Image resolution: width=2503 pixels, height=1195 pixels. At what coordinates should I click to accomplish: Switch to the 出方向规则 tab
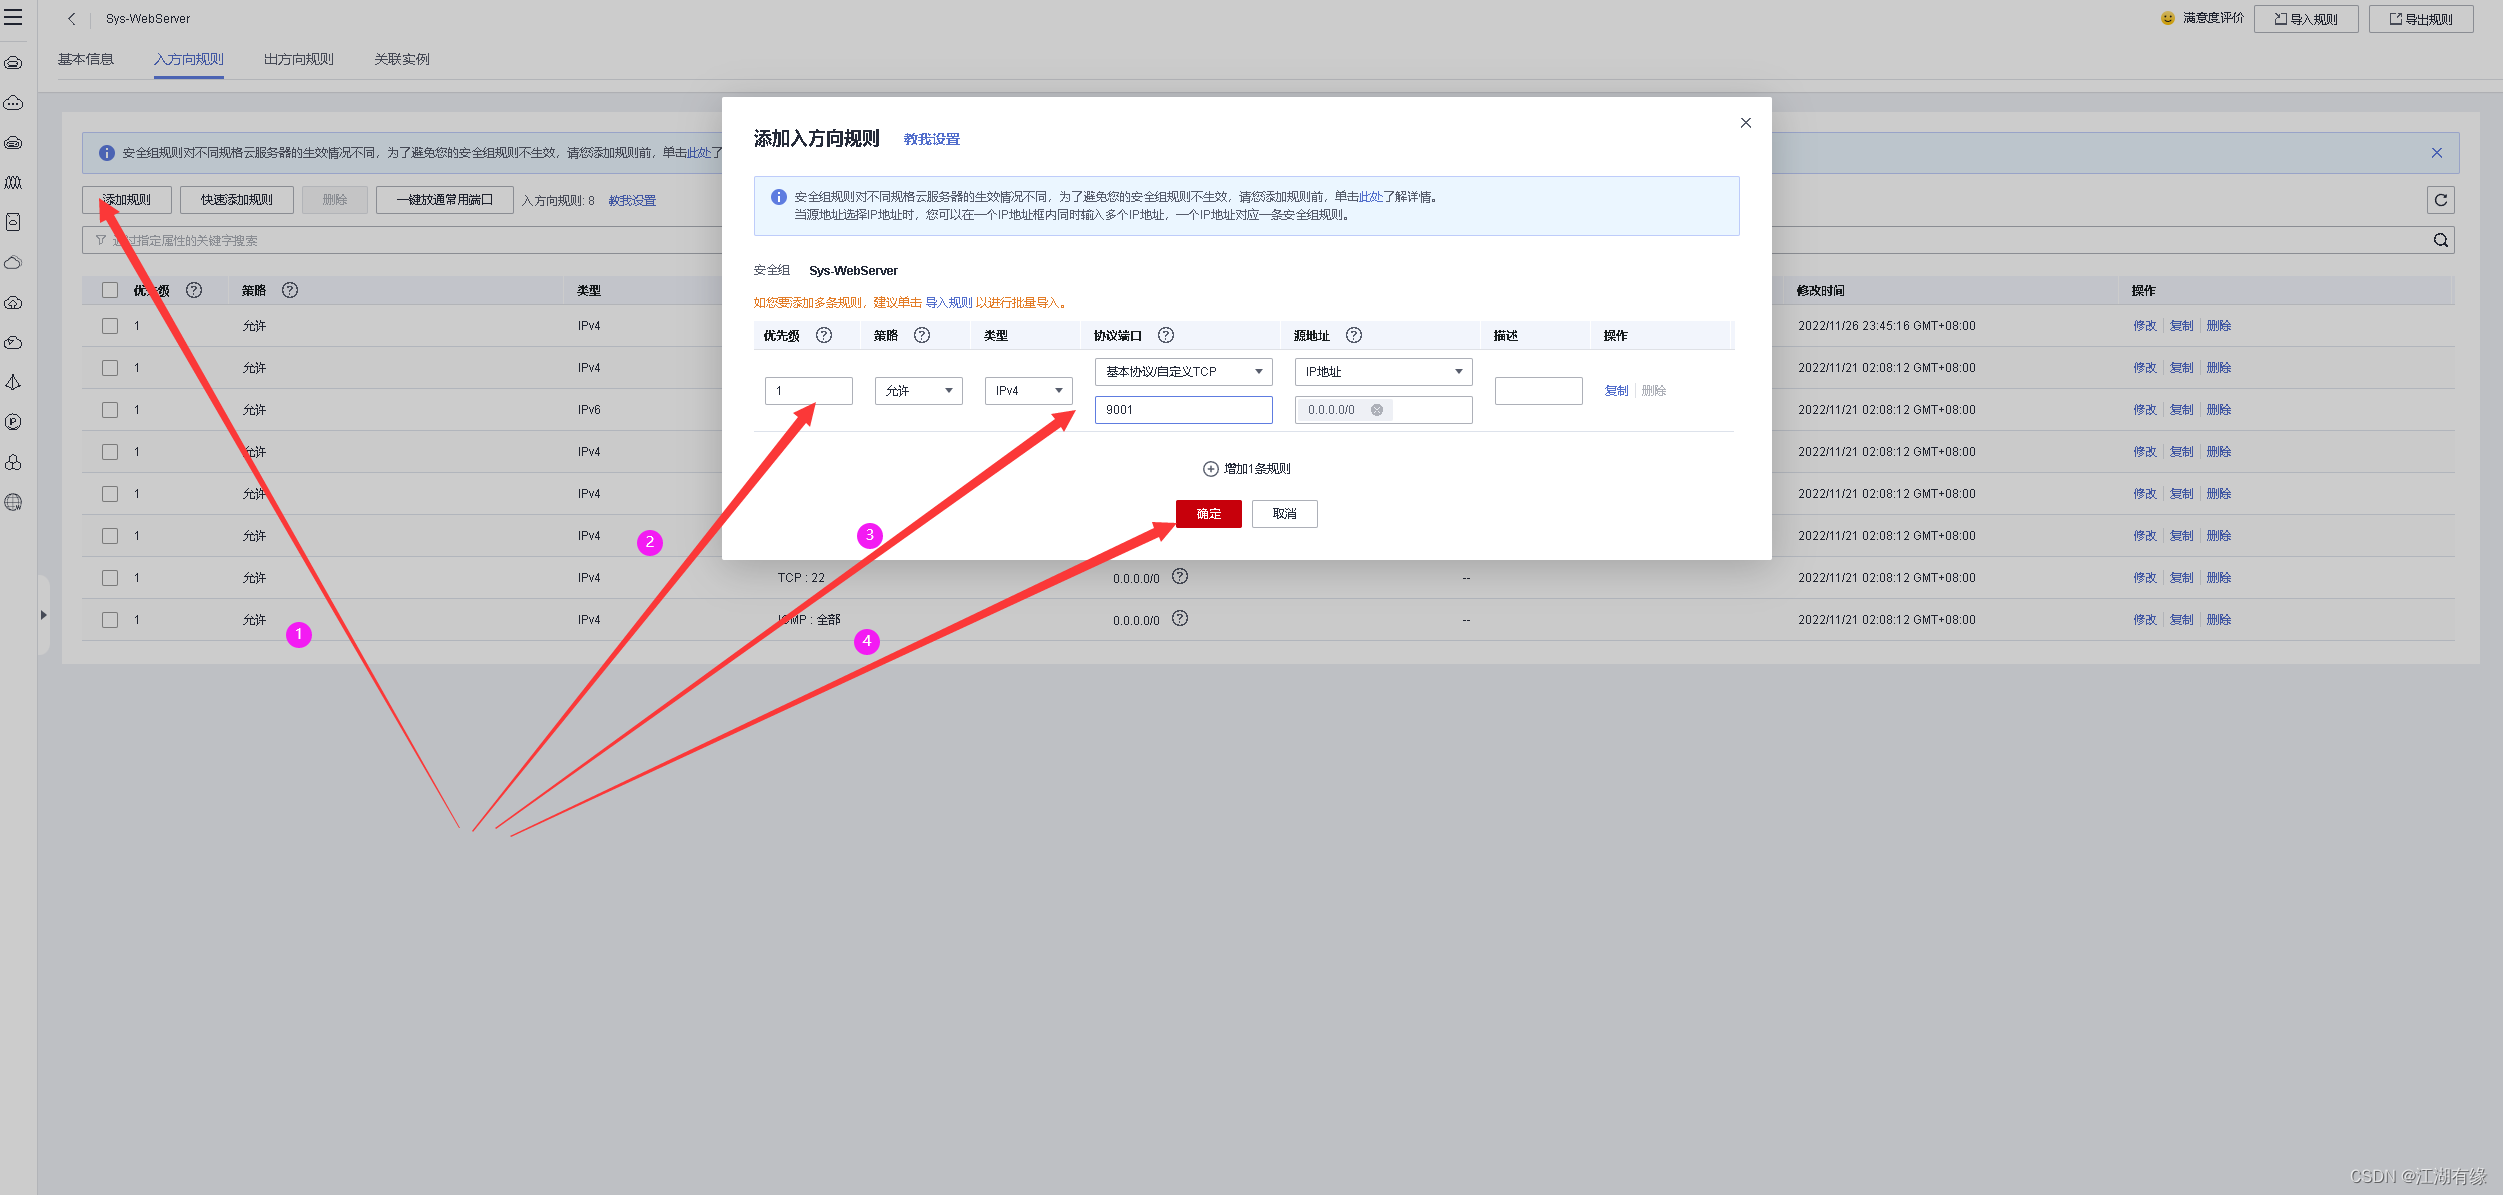298,59
